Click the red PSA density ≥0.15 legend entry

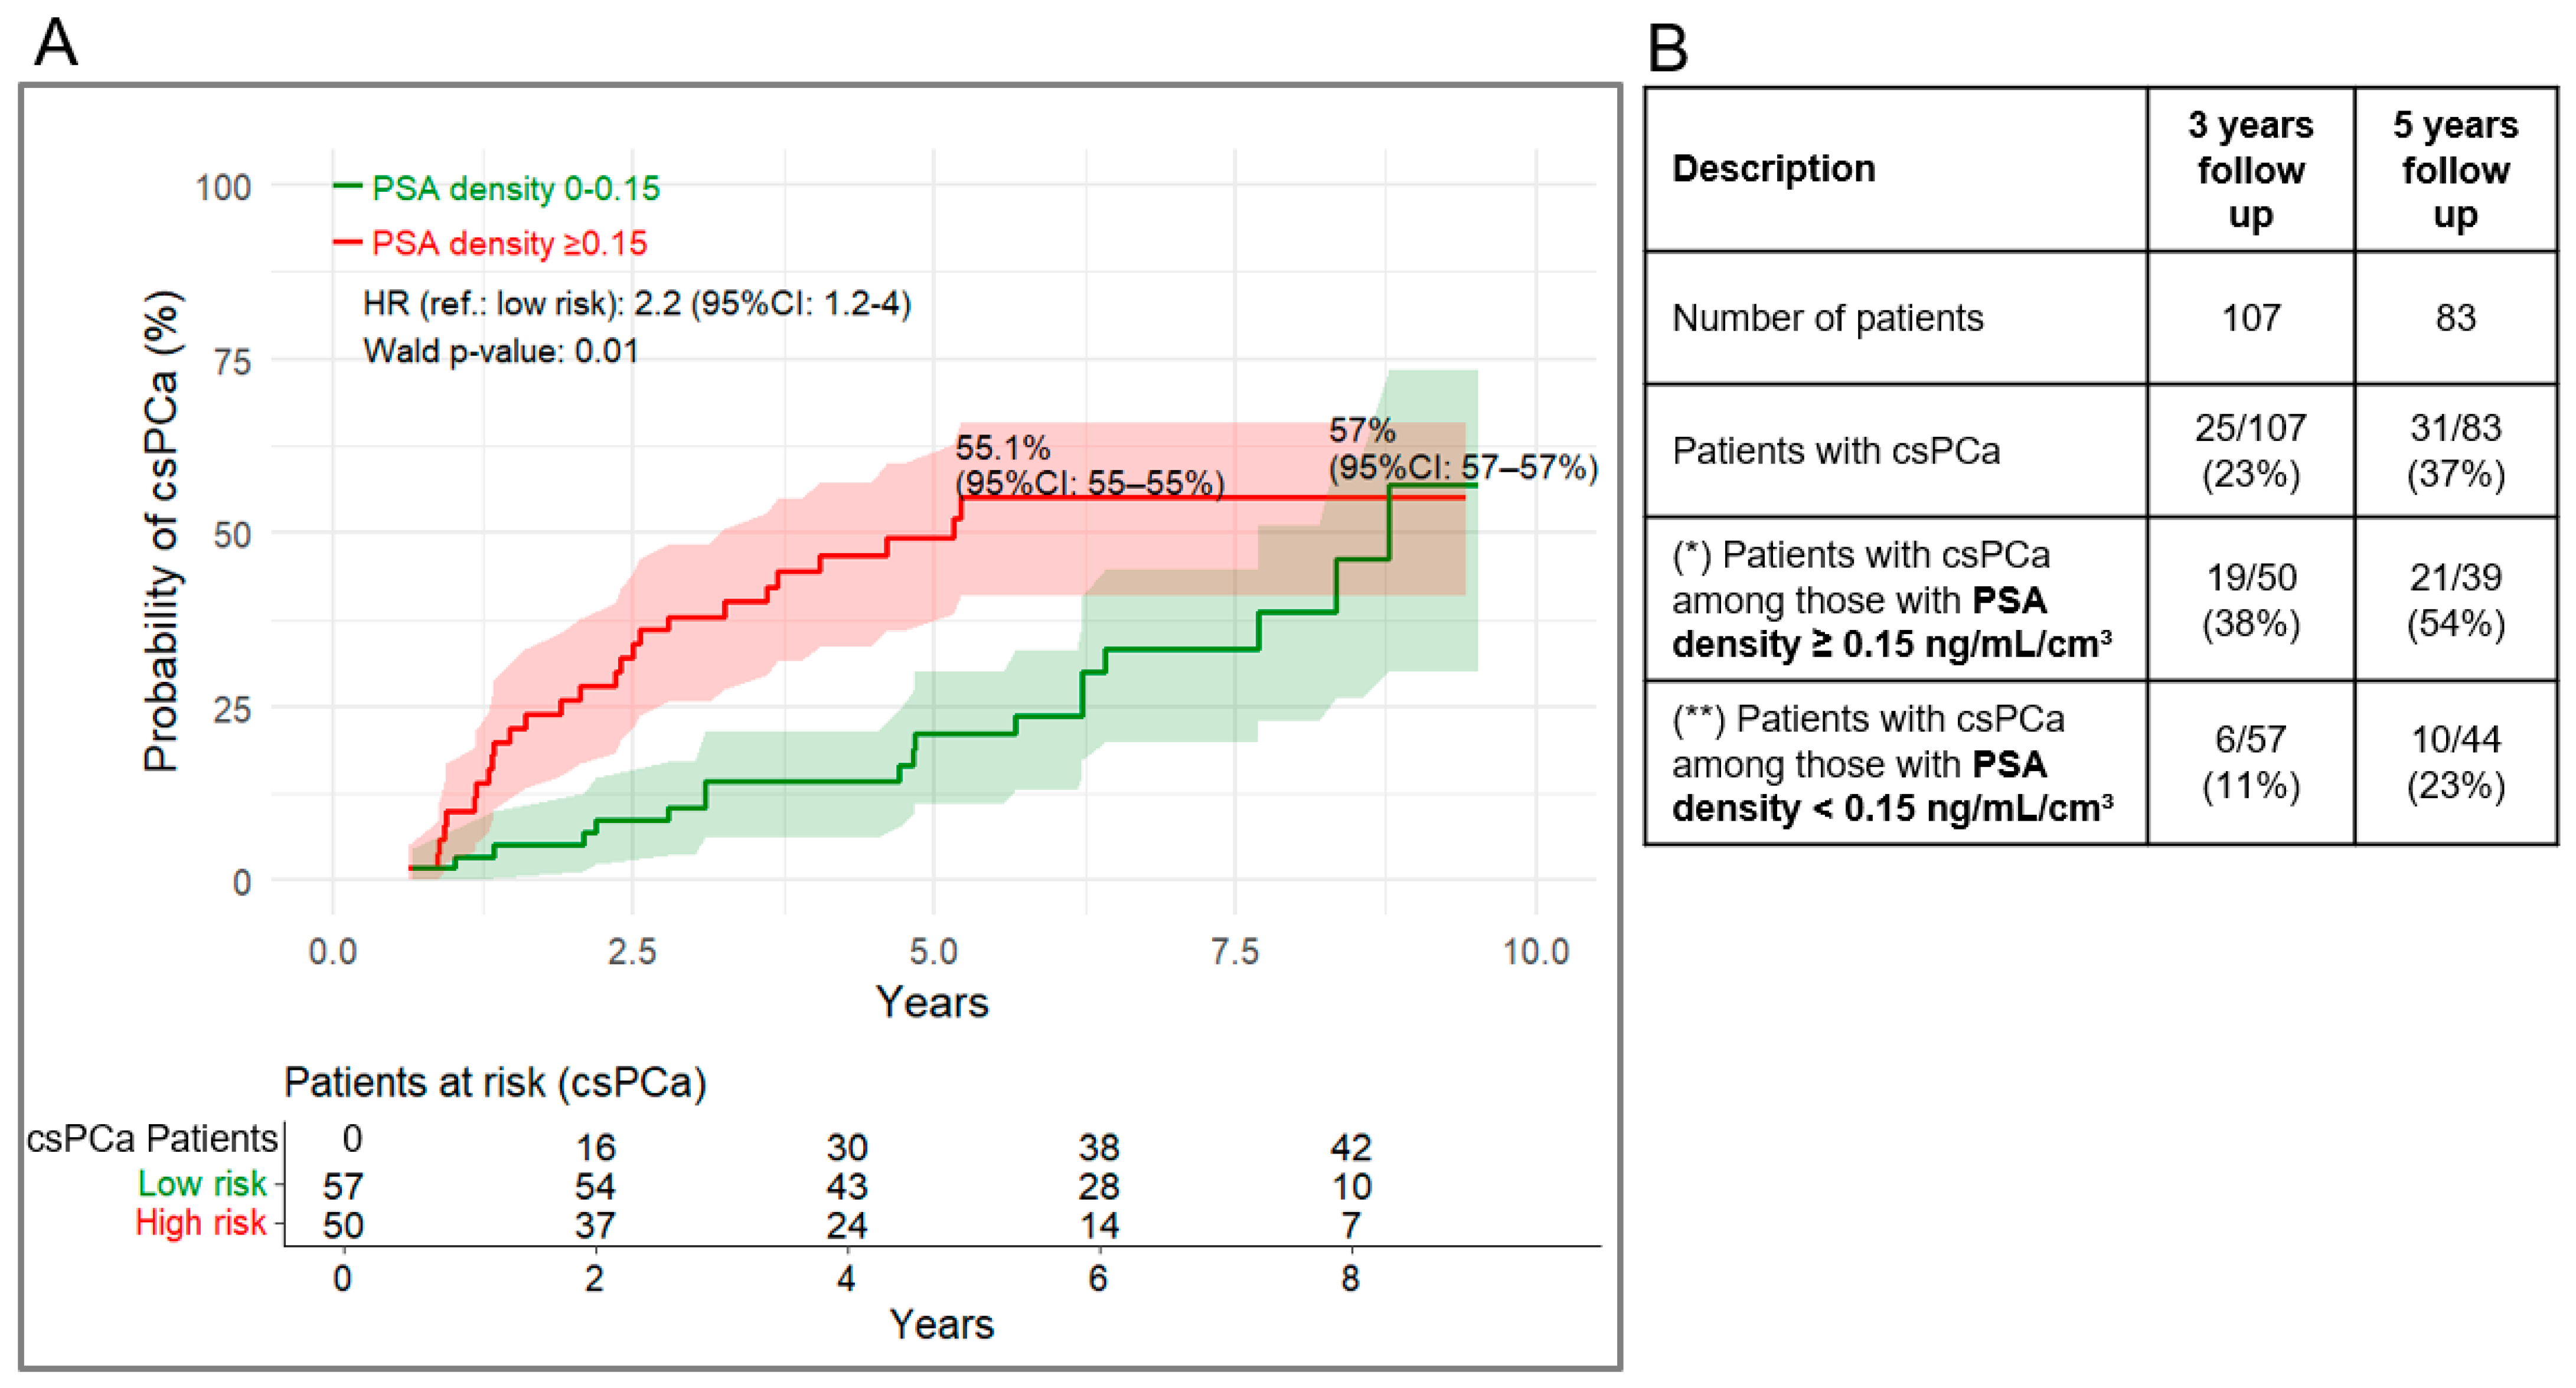[490, 243]
